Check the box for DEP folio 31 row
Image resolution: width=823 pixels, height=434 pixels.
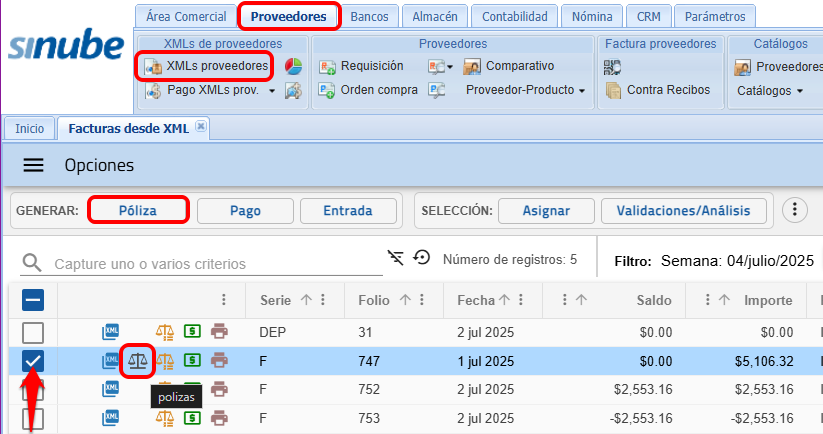(x=33, y=332)
